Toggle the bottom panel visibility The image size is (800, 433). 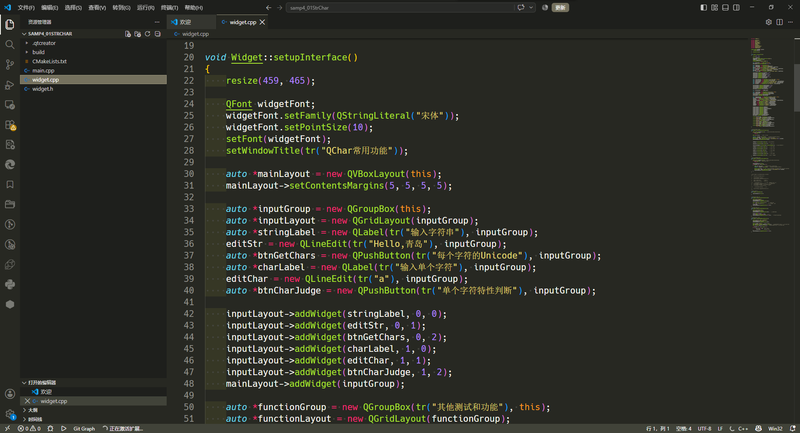tap(725, 8)
